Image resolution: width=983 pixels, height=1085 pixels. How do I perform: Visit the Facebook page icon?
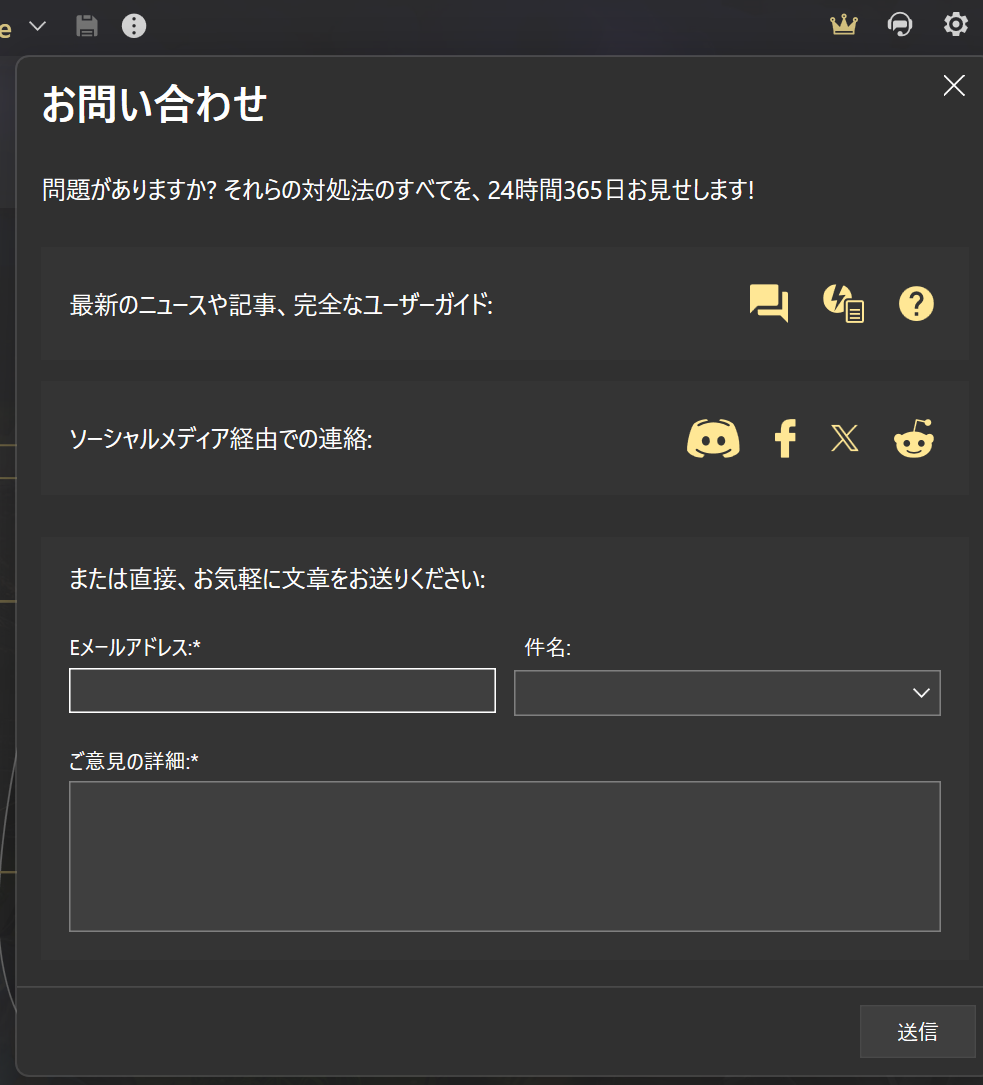coord(784,438)
